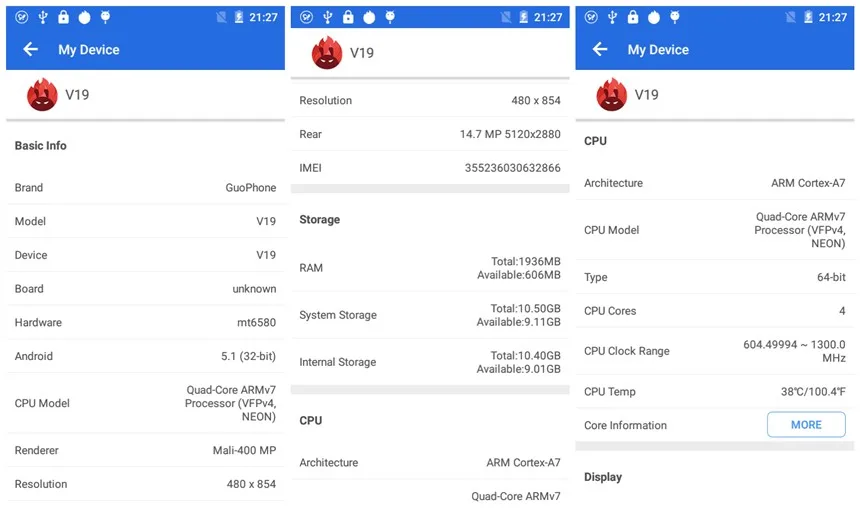Select the Hardware mt6580 row
Screen dimensions: 860x508
point(145,323)
